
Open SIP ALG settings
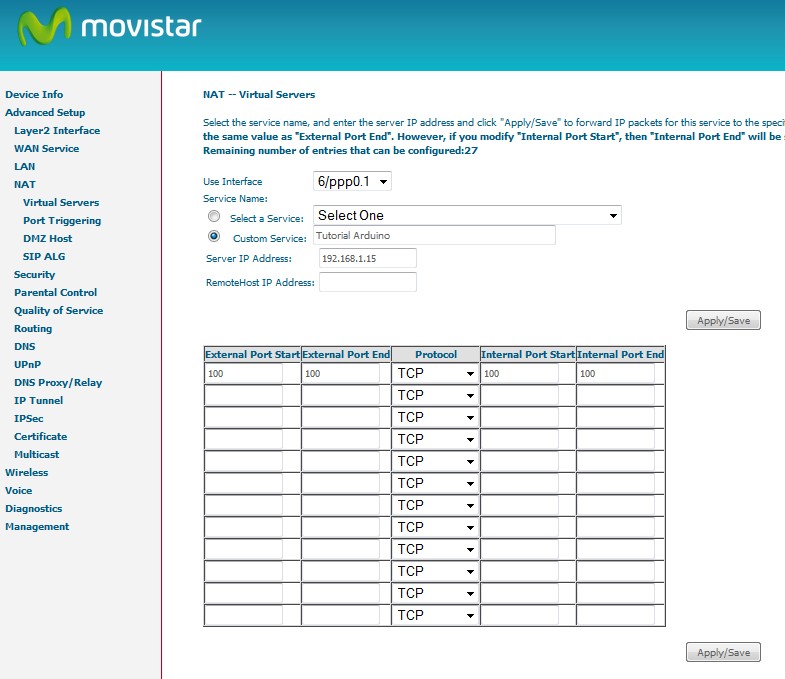click(x=44, y=257)
